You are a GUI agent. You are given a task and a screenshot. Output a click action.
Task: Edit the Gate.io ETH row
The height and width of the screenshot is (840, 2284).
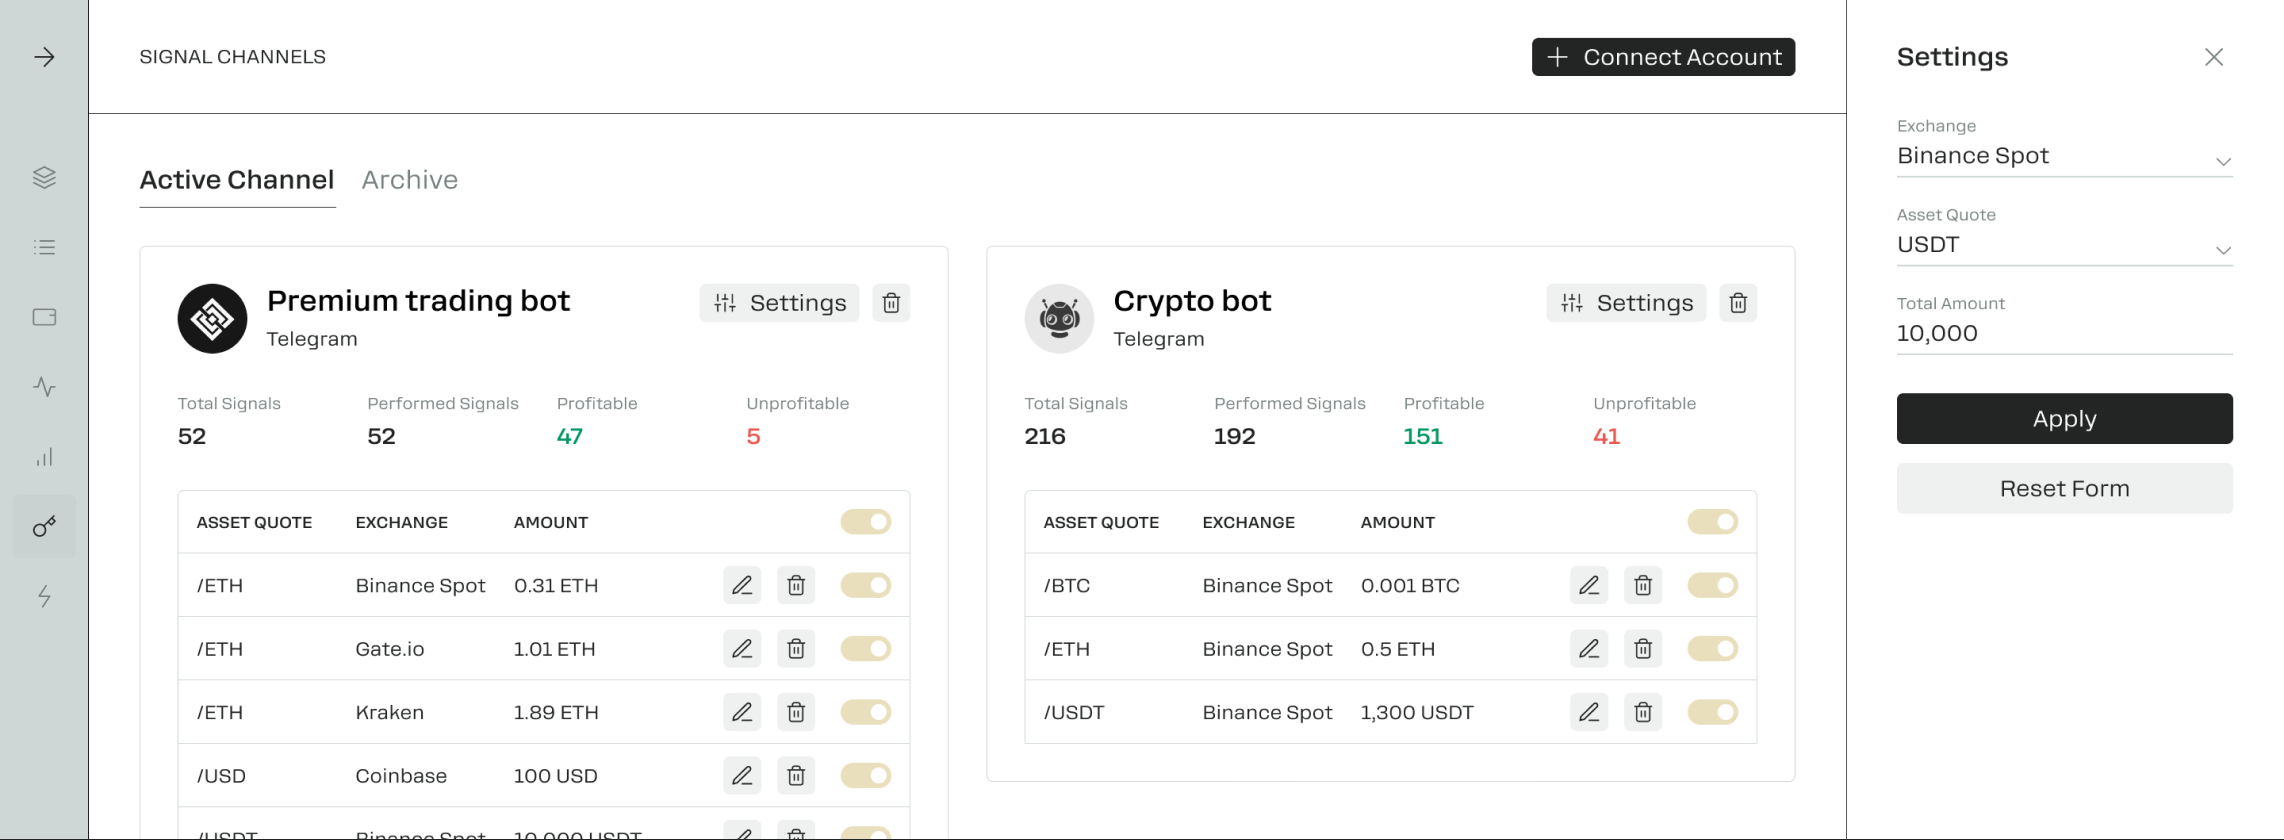[742, 649]
